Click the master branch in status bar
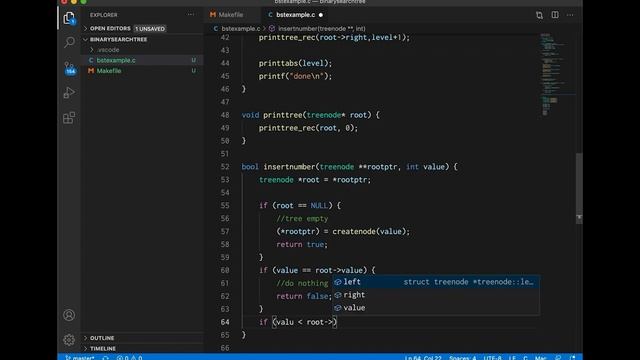 tap(80, 358)
